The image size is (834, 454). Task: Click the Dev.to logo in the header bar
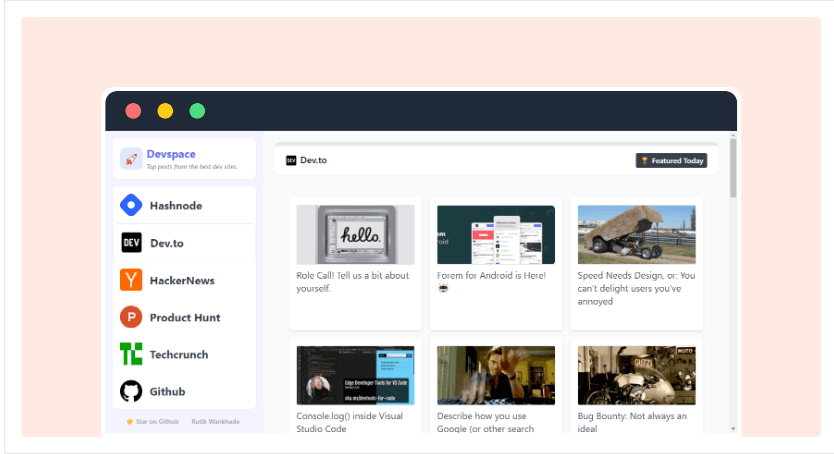[291, 160]
